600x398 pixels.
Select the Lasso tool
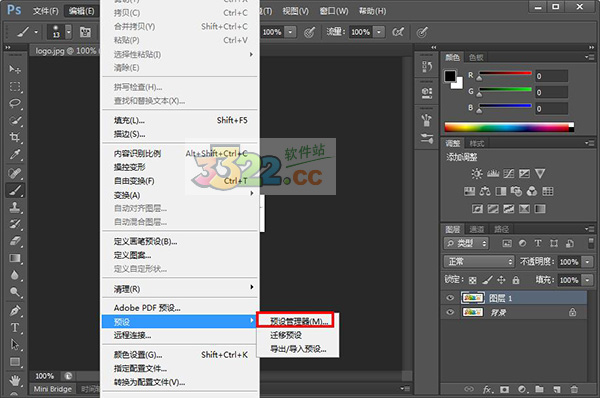point(15,103)
